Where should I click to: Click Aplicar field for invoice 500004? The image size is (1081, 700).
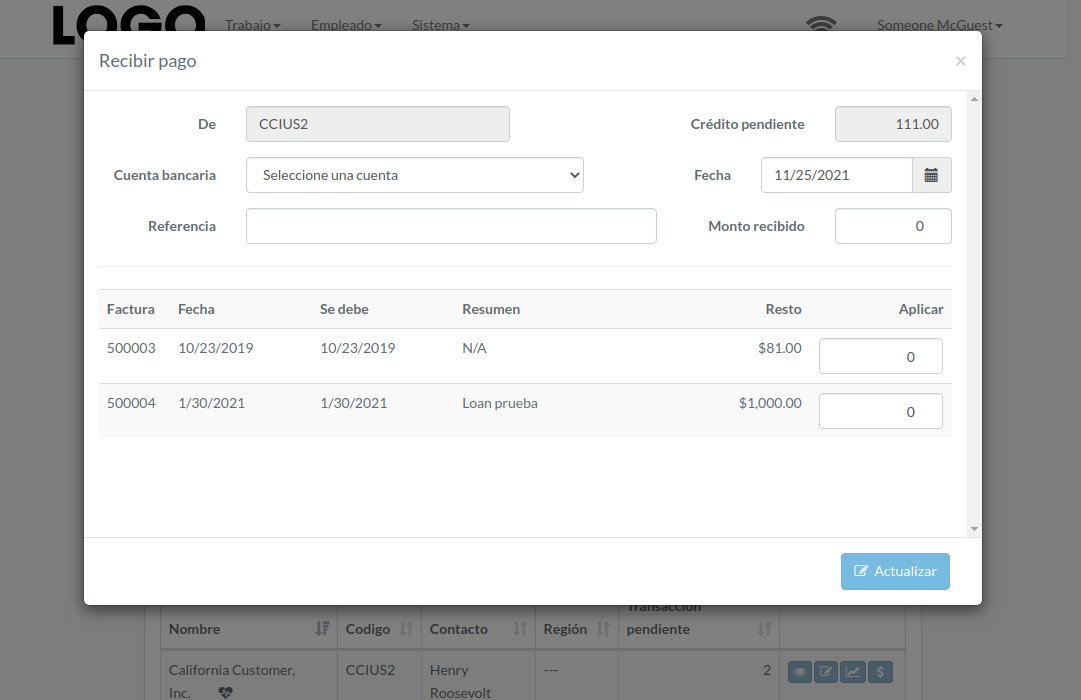click(x=880, y=411)
